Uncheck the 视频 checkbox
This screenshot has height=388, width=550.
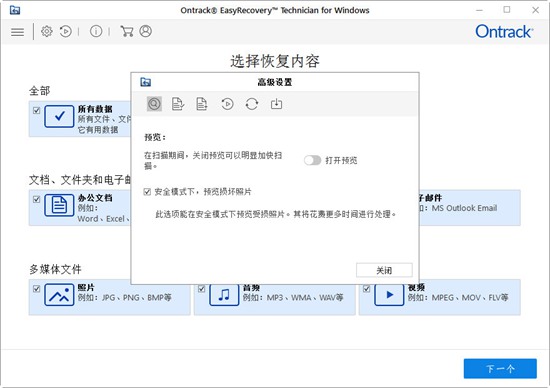pos(366,289)
